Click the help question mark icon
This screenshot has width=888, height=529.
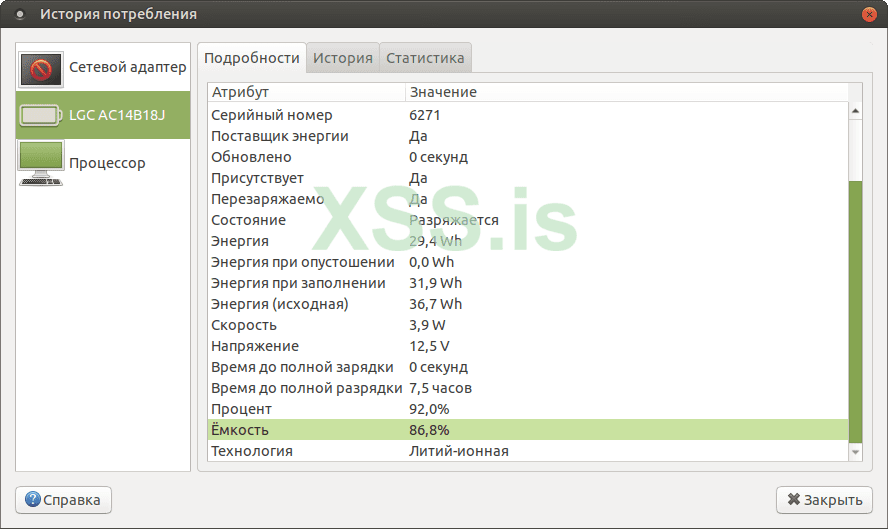pos(33,500)
